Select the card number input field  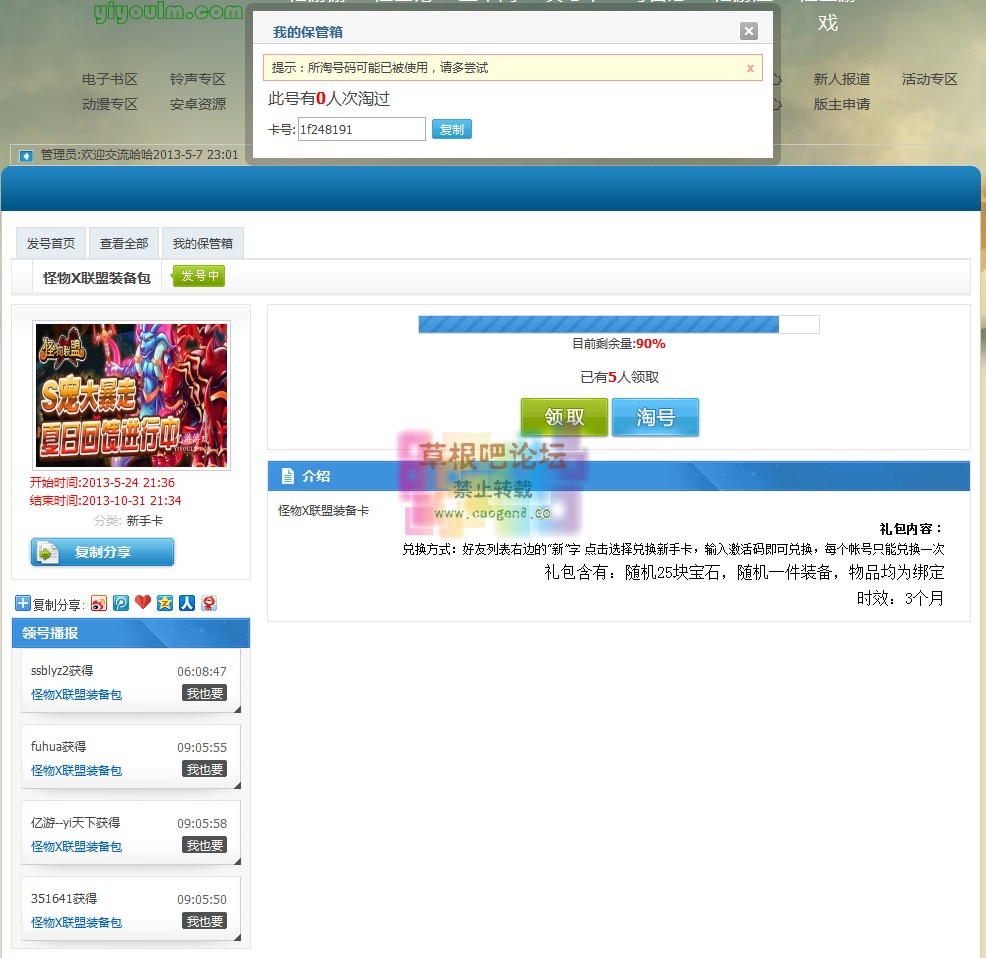(361, 129)
